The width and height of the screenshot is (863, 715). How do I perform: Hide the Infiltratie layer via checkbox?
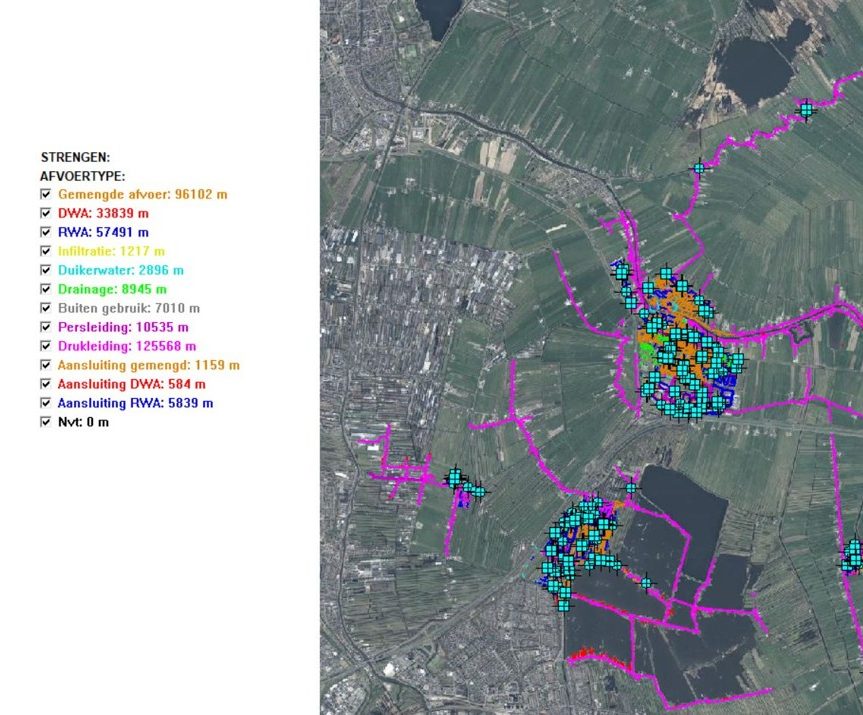pos(45,251)
